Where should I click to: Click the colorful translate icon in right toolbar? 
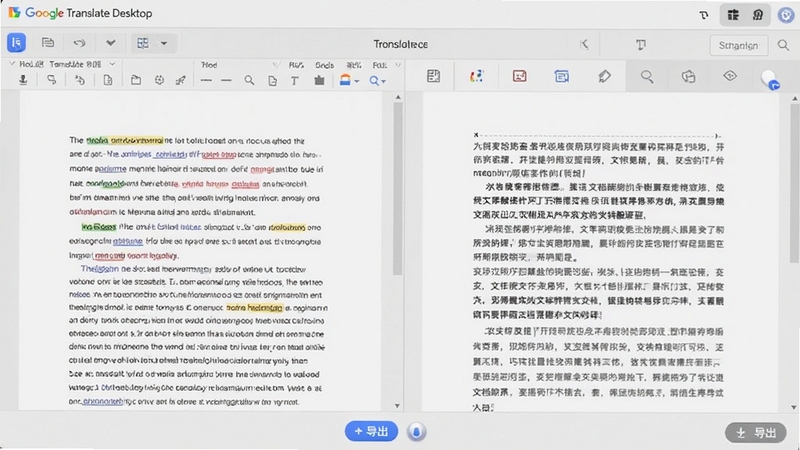click(x=476, y=77)
